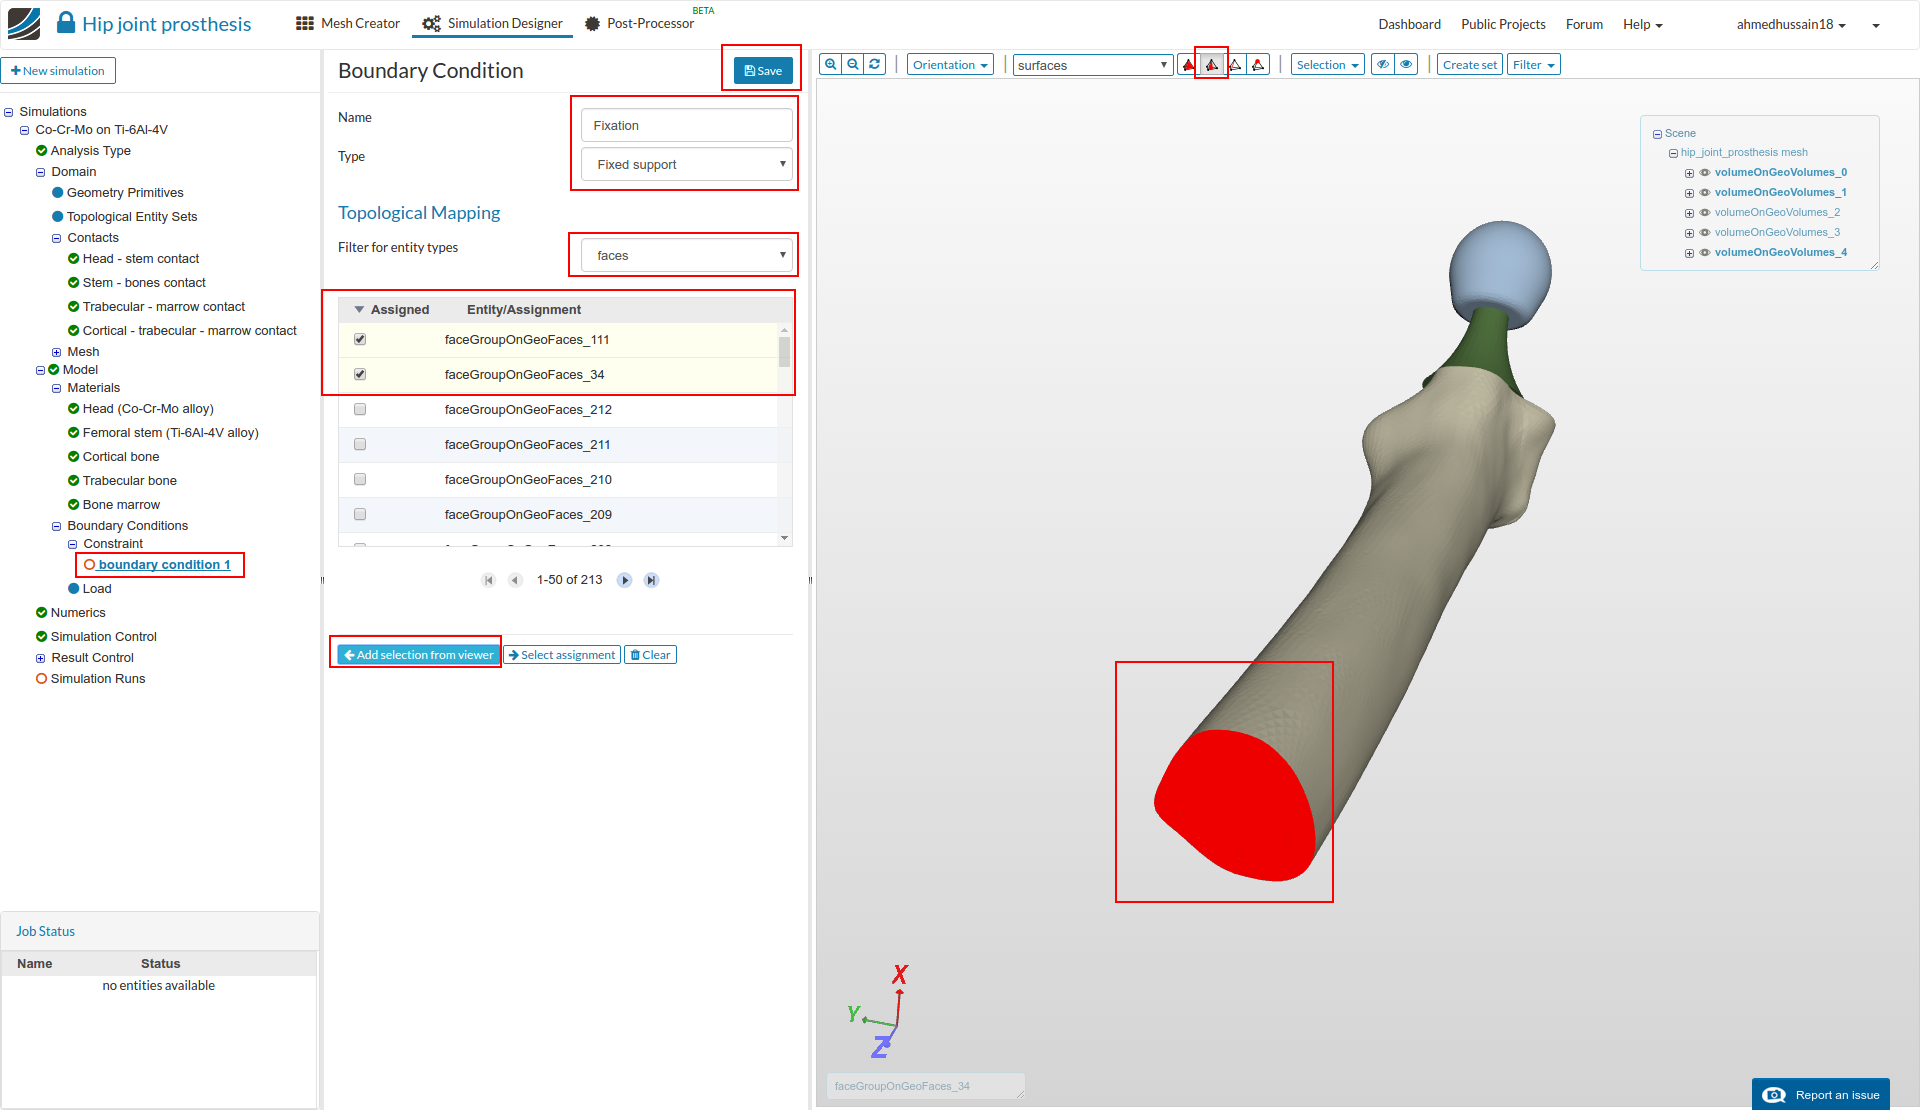Click Add selection from viewer button

pos(418,655)
